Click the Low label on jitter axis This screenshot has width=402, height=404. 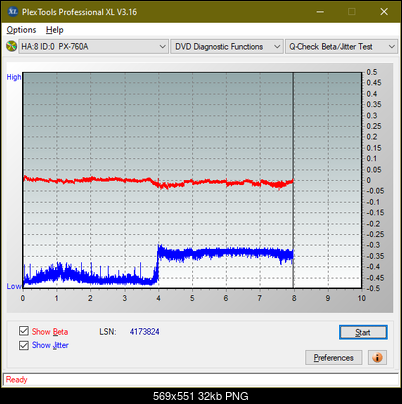pyautogui.click(x=14, y=286)
